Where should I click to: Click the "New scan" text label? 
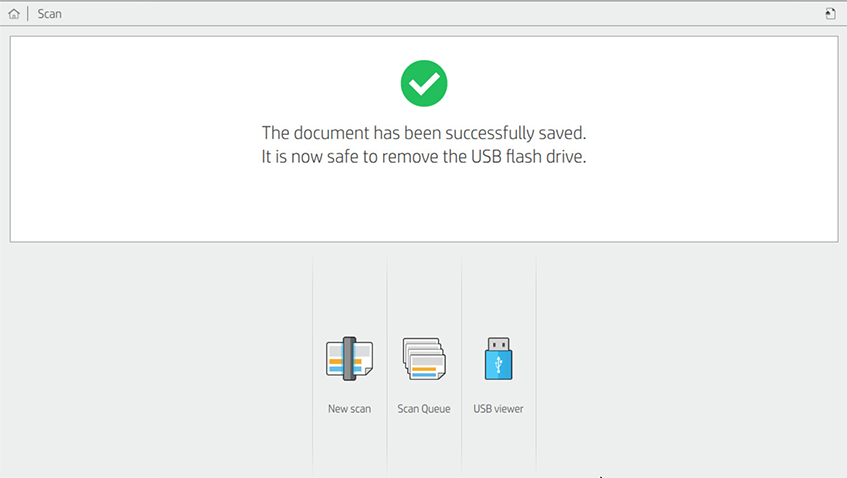pyautogui.click(x=349, y=409)
